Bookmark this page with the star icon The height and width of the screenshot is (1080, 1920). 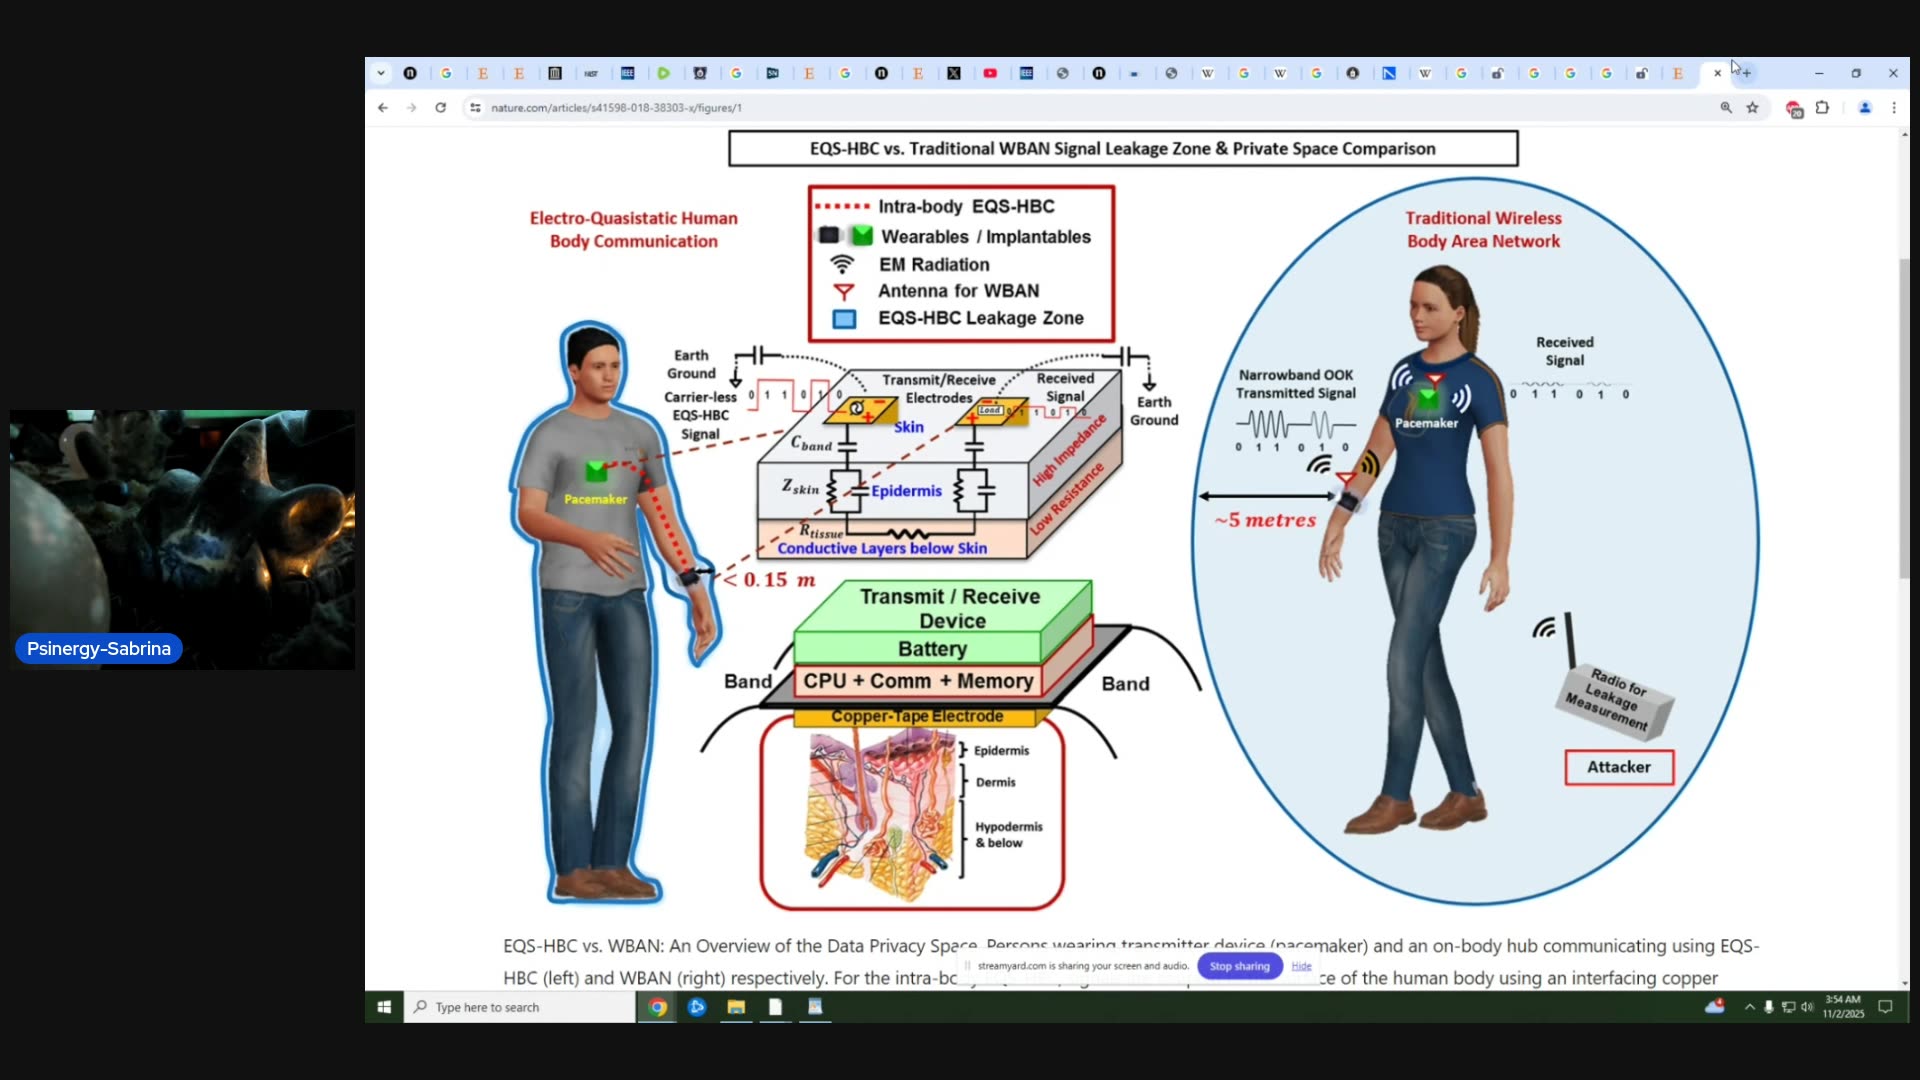click(1752, 108)
